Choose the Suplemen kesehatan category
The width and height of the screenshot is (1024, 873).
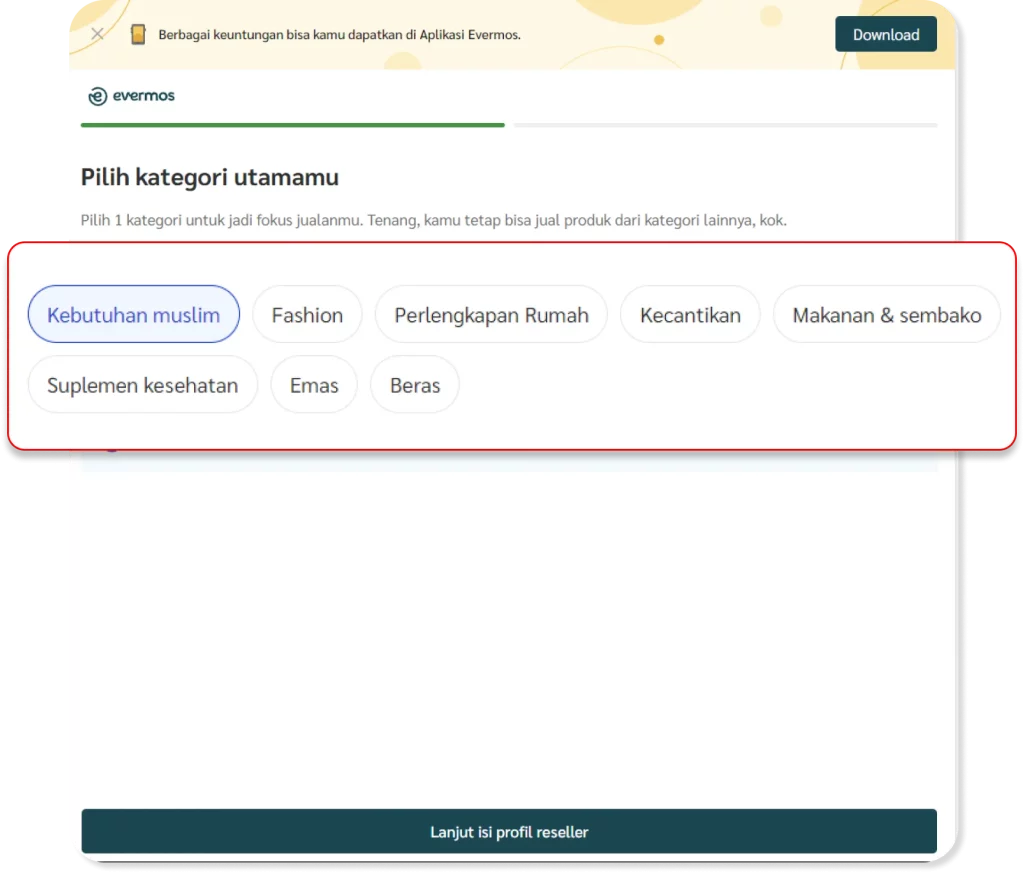coord(142,384)
